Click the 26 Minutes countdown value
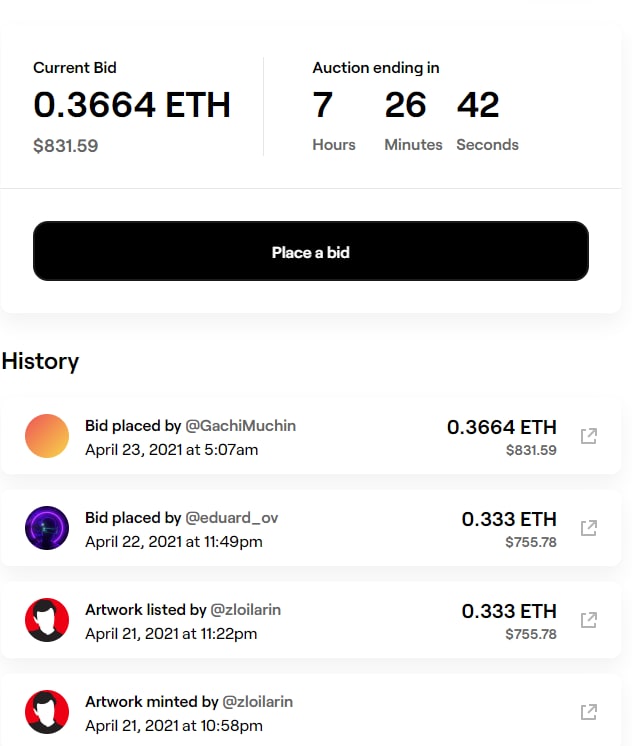The image size is (632, 746). pos(405,105)
